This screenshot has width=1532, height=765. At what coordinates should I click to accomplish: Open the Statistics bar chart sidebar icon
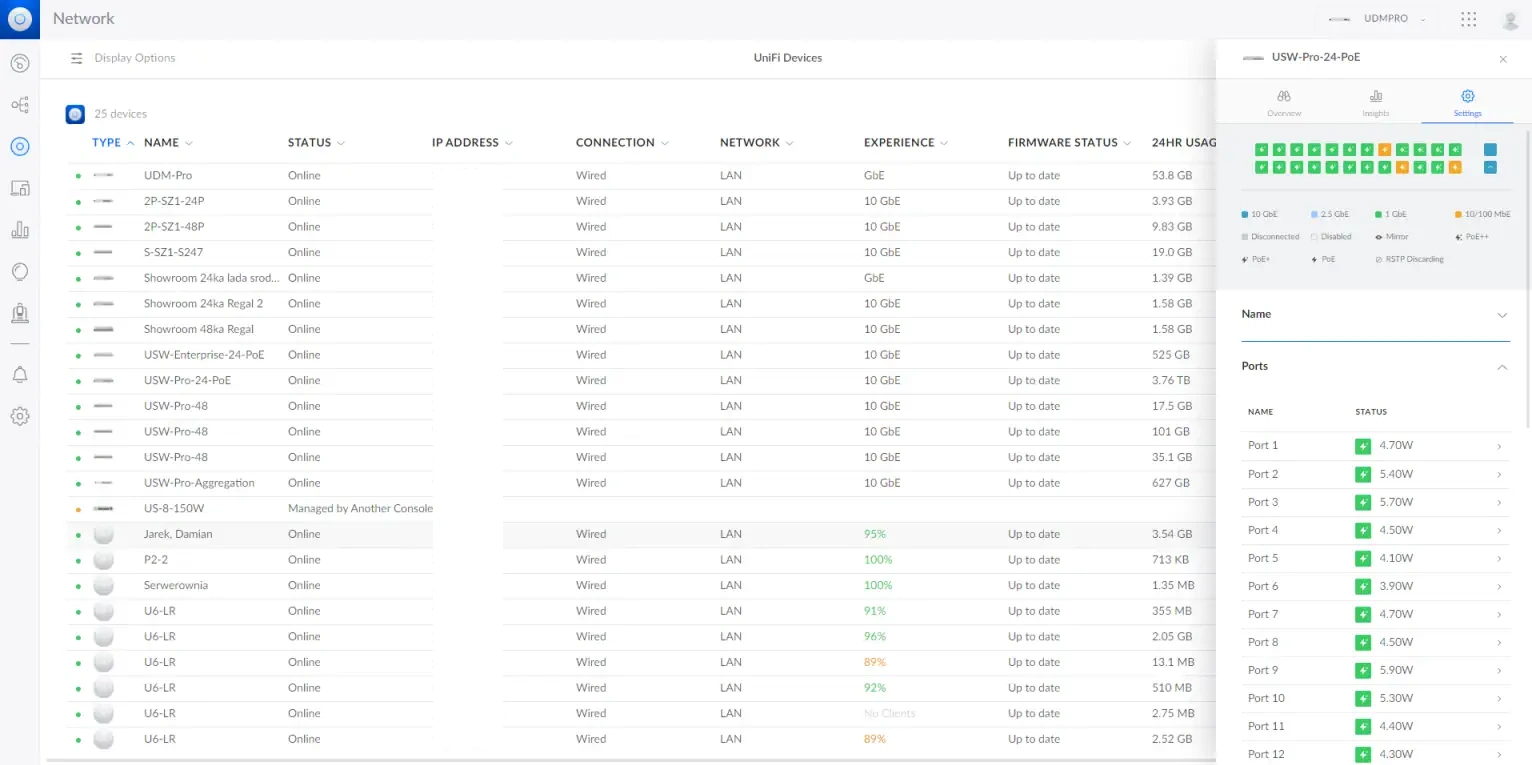click(20, 230)
